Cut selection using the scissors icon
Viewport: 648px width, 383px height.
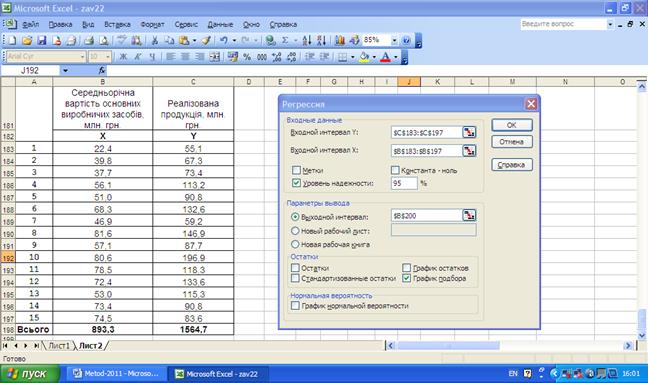tap(155, 40)
